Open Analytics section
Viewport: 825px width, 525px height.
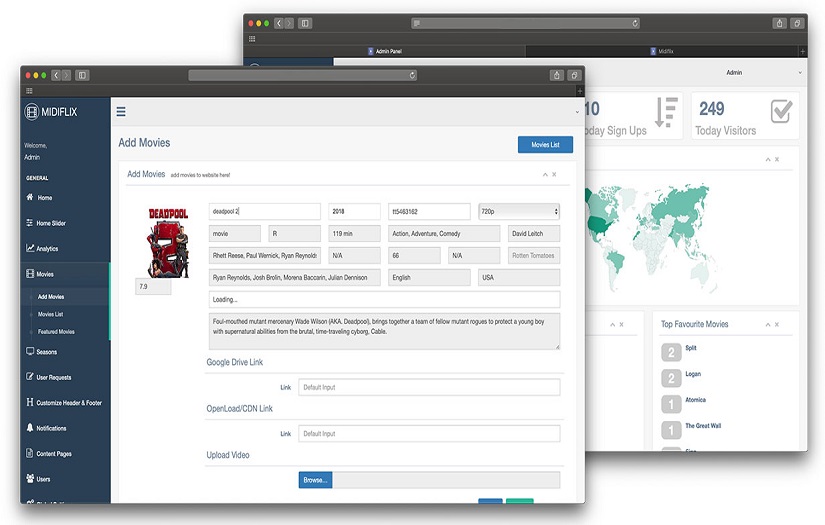click(42, 248)
